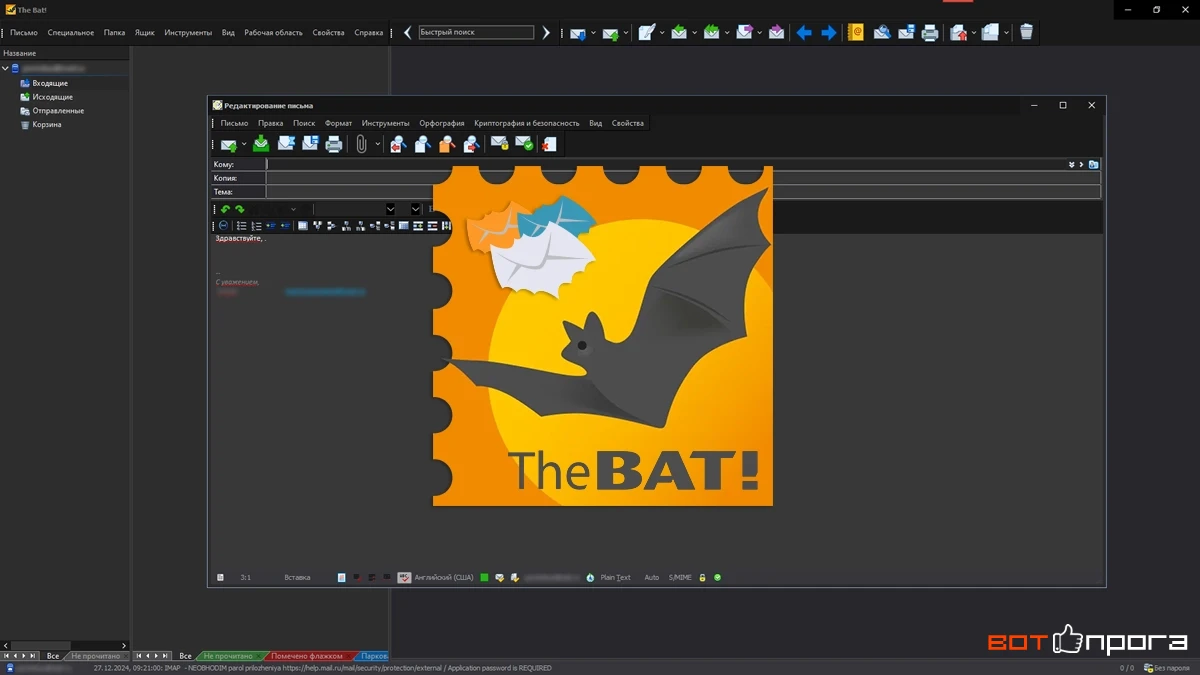Open dropdown arrow next to get new mail icon
This screenshot has width=1200, height=675.
tap(593, 33)
